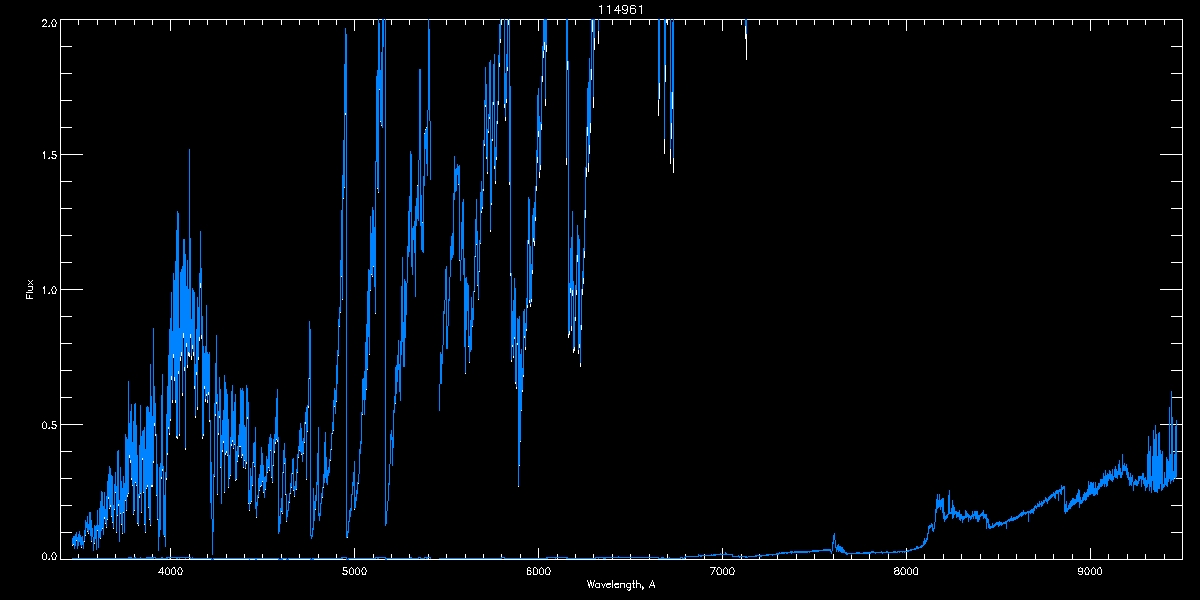Click x-axis tick label 8000

tap(906, 572)
